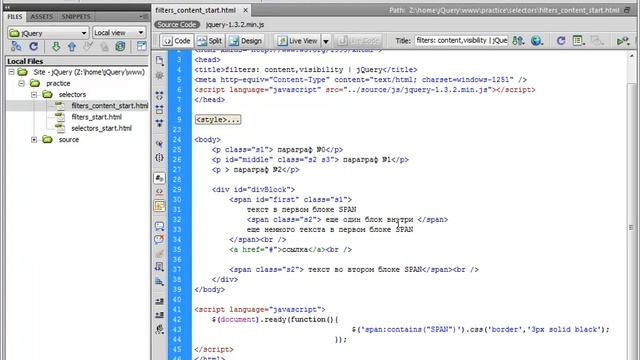Click the scroll-up arrow of code scrollbar
Screen dimensions: 640x360
click(632, 56)
